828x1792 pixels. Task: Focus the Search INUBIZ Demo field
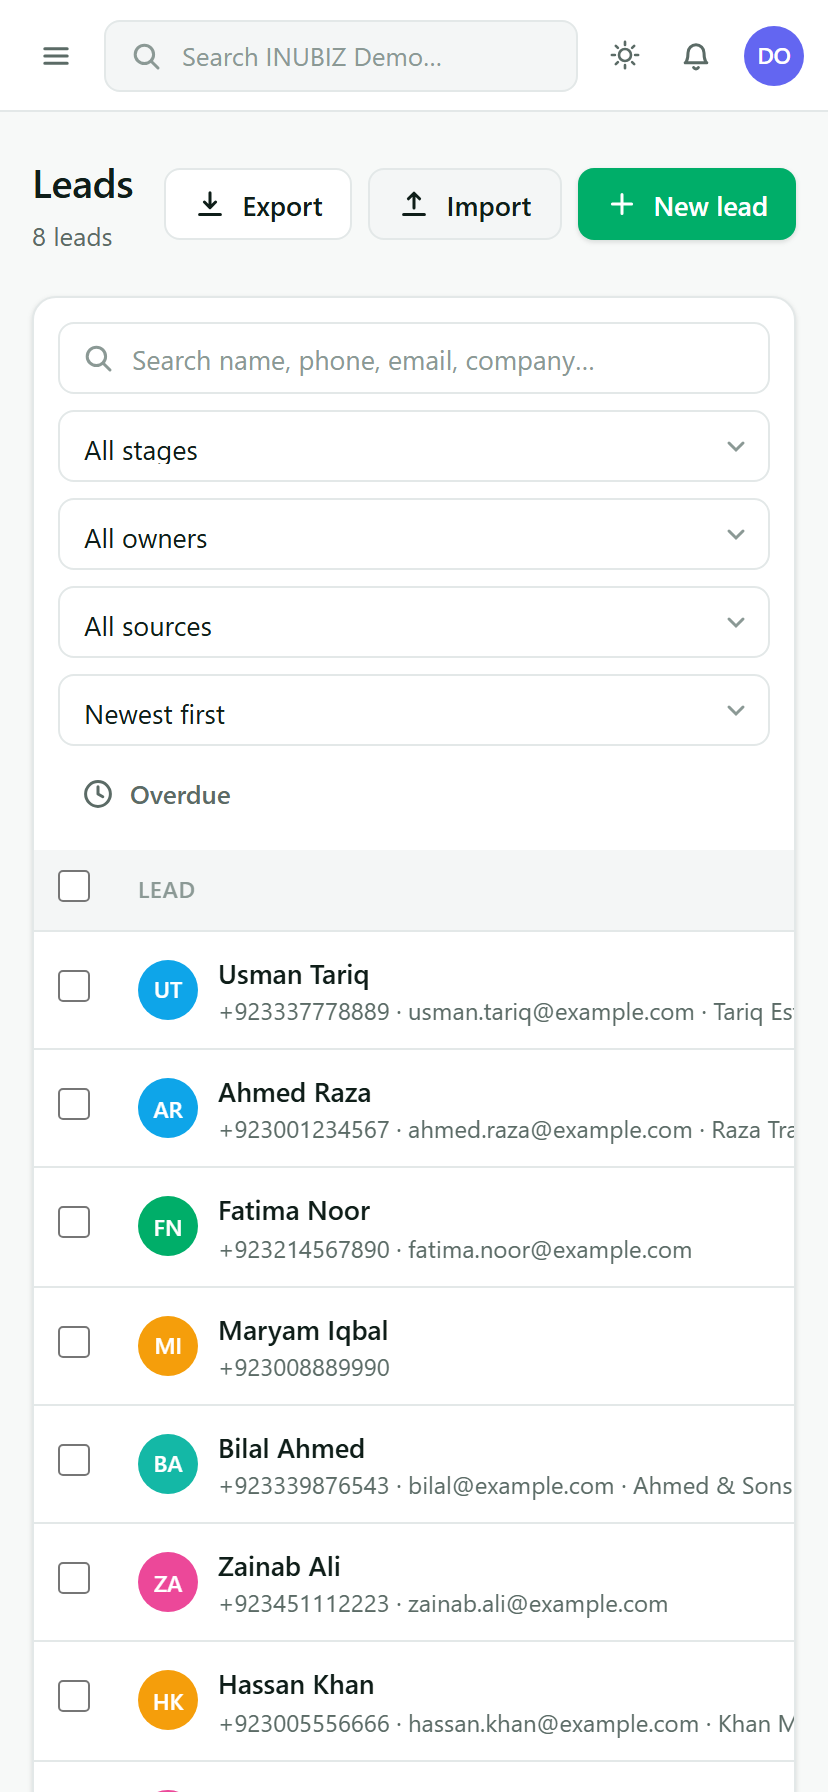point(341,56)
